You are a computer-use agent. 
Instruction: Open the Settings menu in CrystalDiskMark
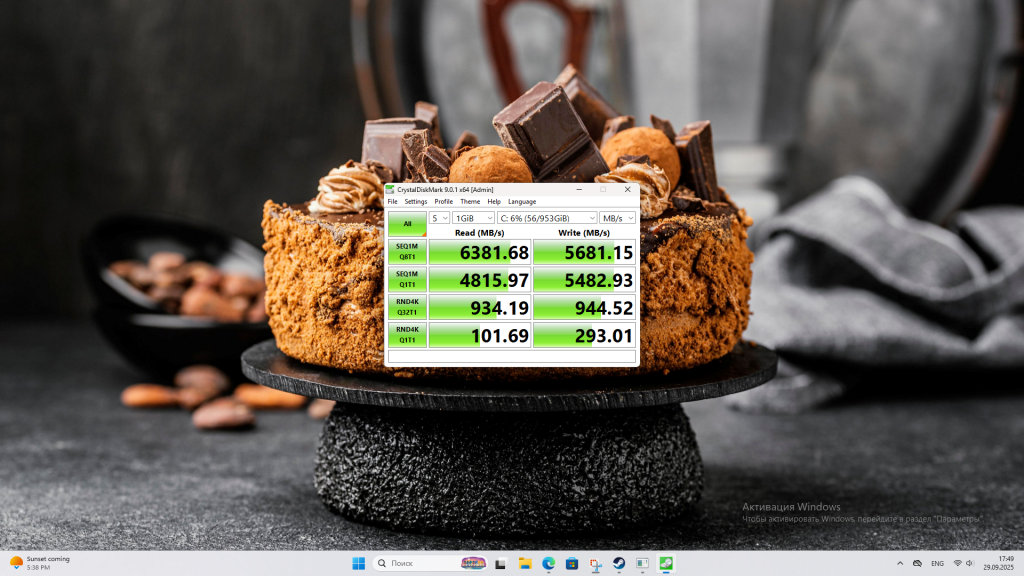click(415, 201)
